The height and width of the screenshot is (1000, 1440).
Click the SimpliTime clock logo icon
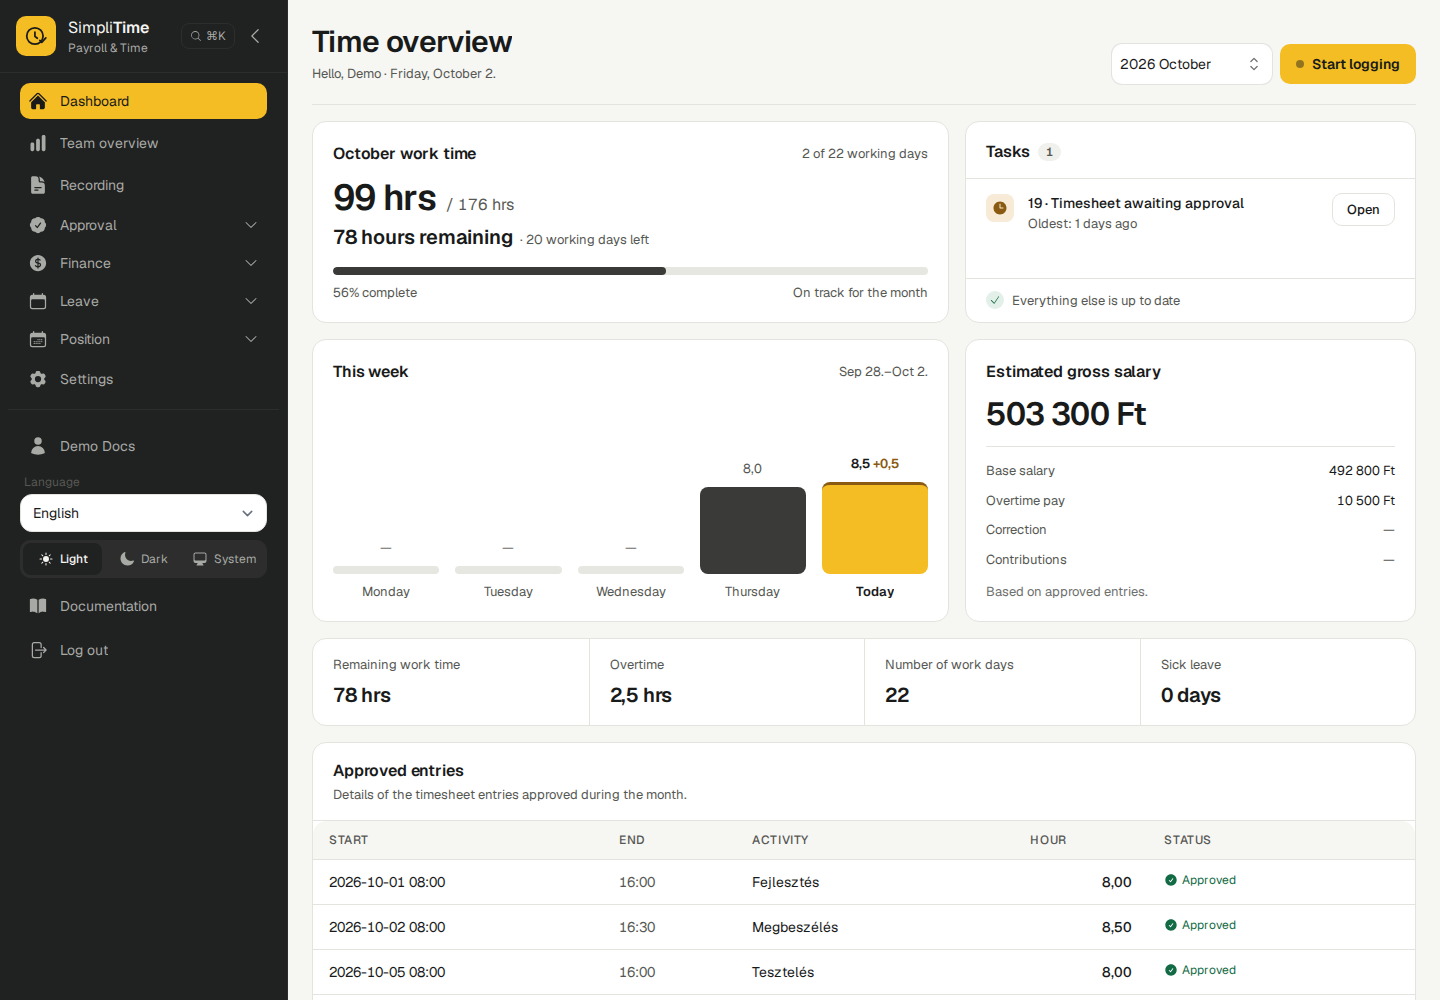[x=36, y=36]
